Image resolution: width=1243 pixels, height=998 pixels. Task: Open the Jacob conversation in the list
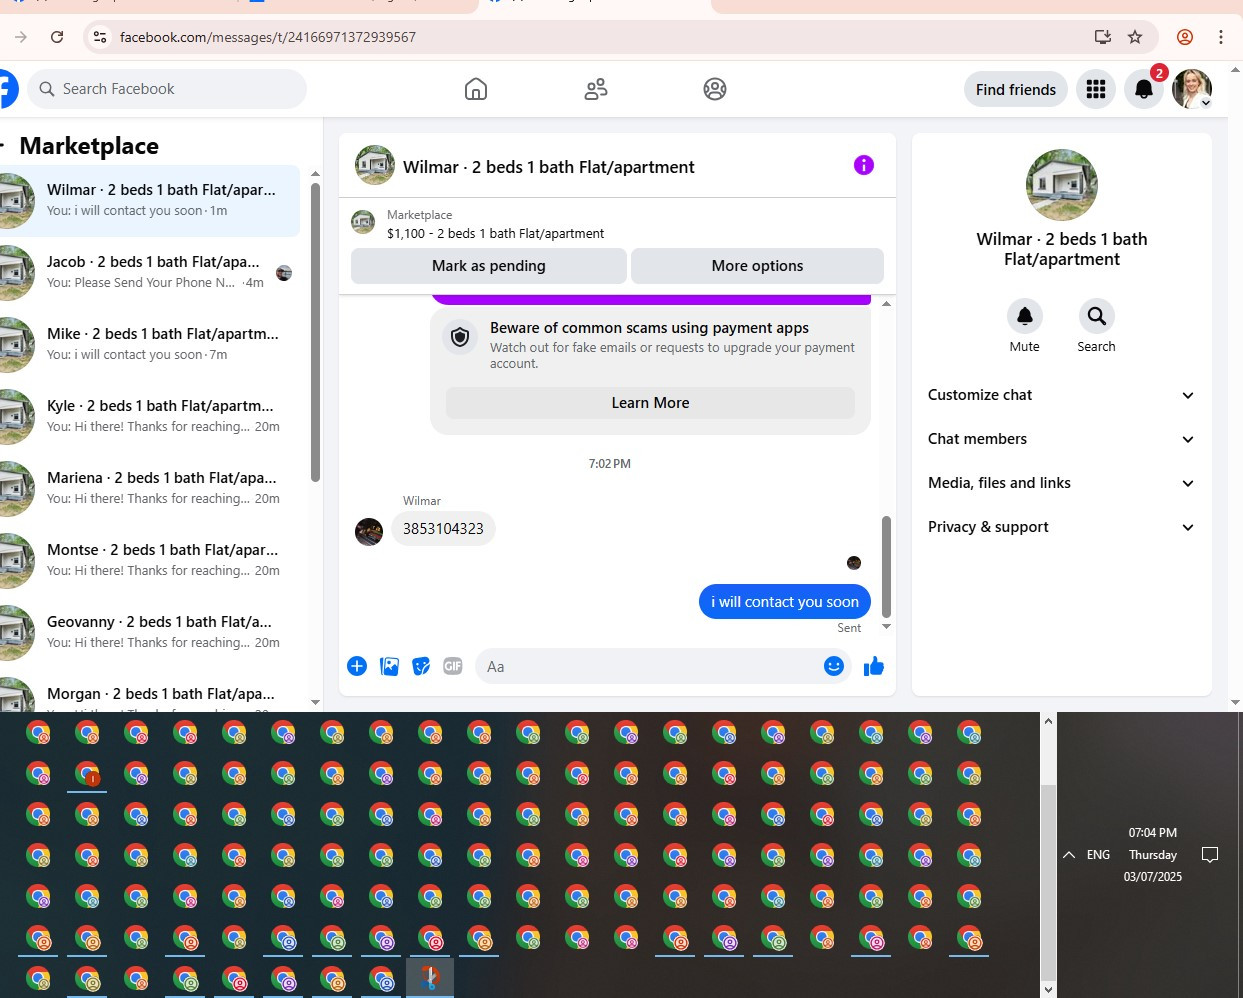(x=150, y=272)
